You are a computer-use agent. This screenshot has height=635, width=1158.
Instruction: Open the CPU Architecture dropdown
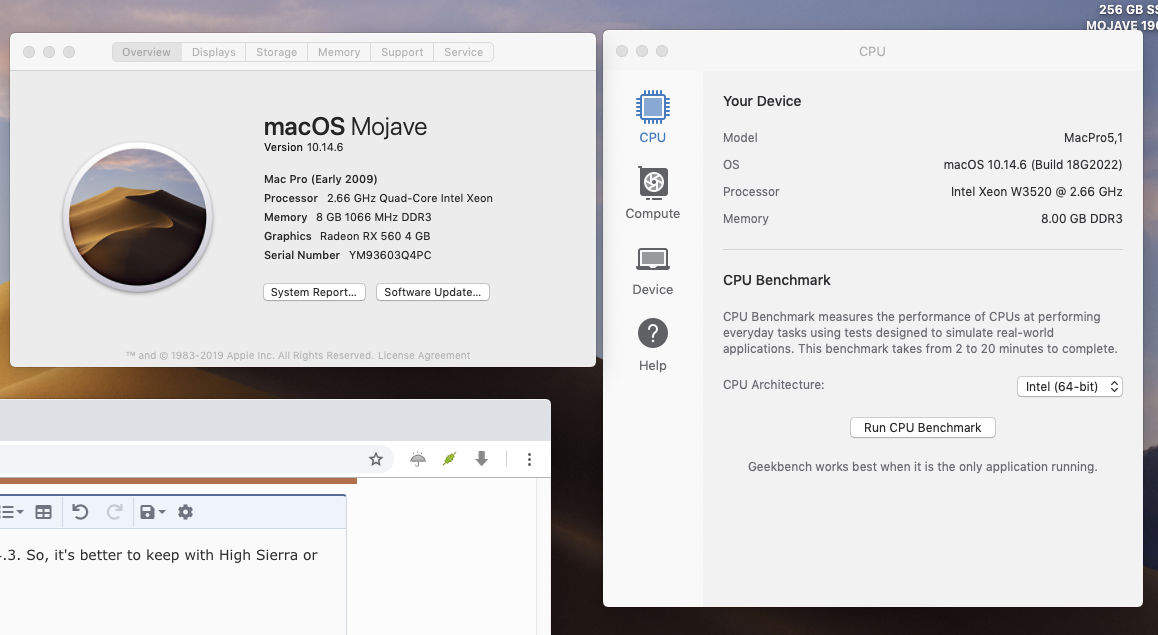[1069, 386]
